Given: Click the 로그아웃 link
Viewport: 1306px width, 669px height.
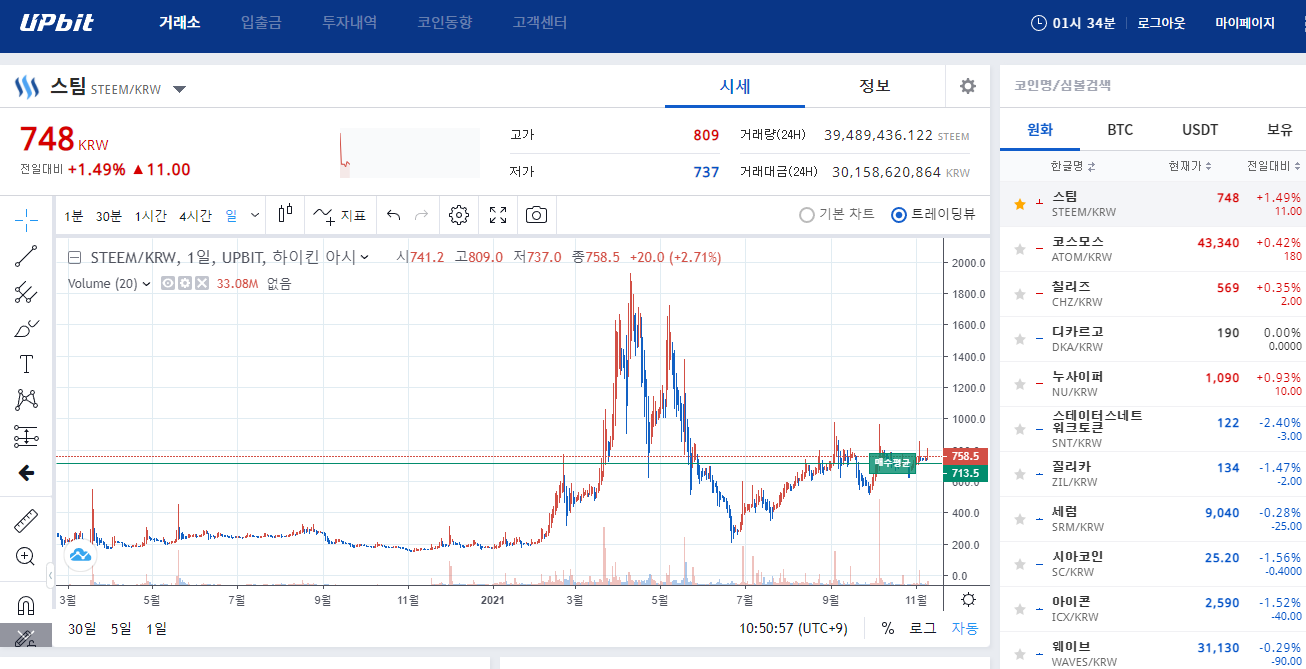Looking at the screenshot, I should pyautogui.click(x=1161, y=23).
